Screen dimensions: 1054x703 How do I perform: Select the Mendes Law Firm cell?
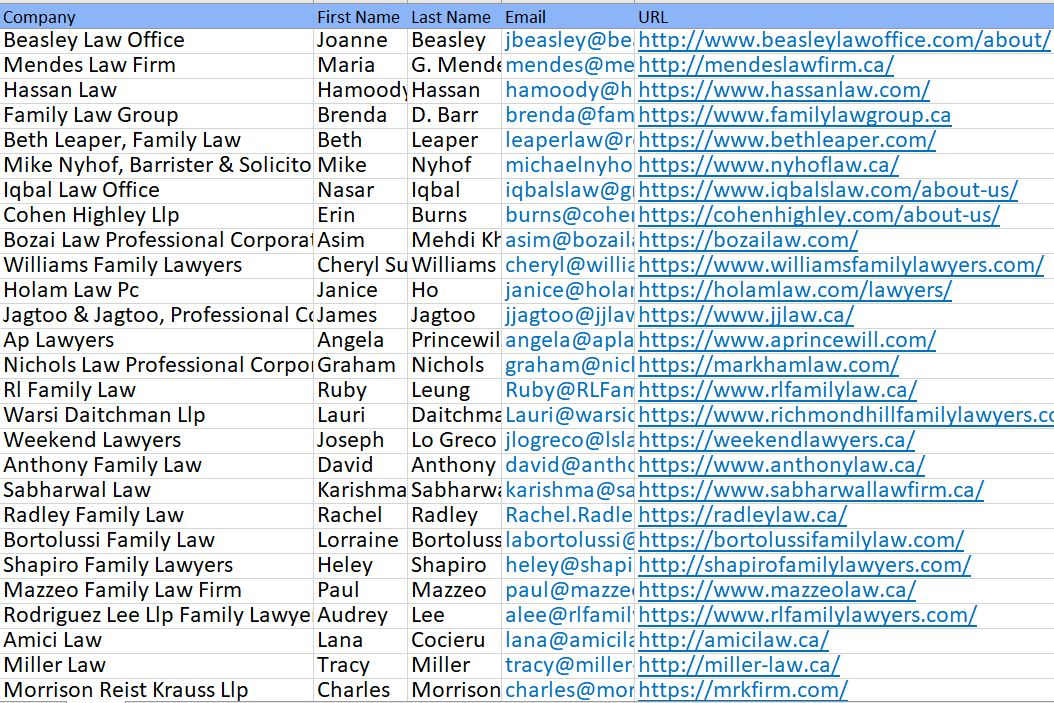click(x=157, y=65)
